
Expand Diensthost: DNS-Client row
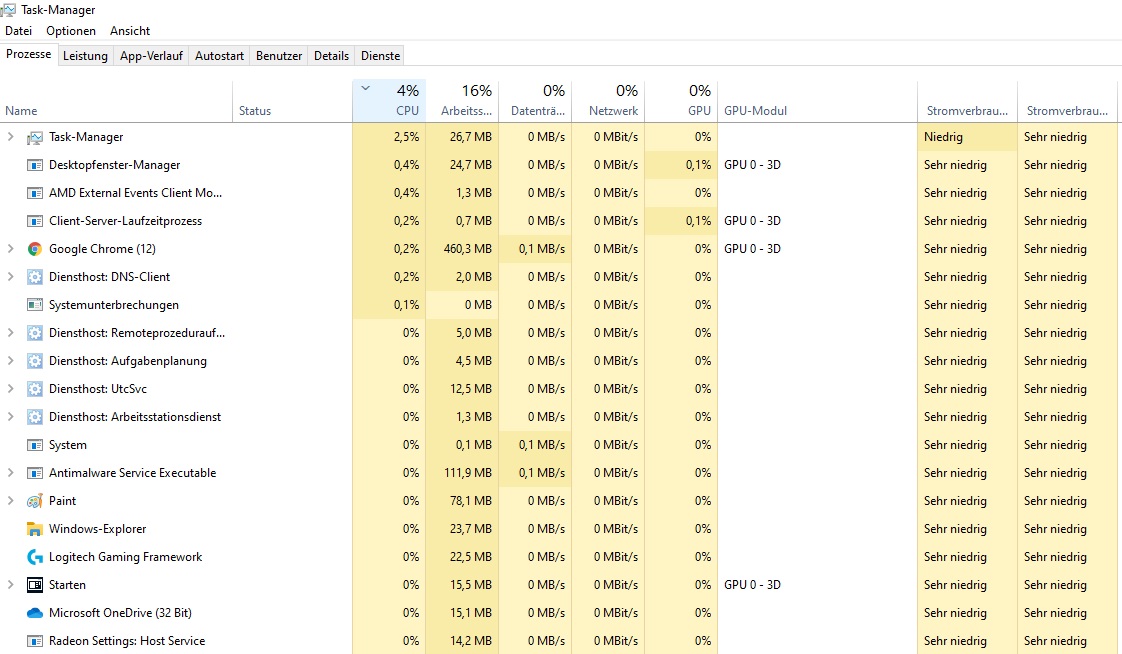point(10,277)
